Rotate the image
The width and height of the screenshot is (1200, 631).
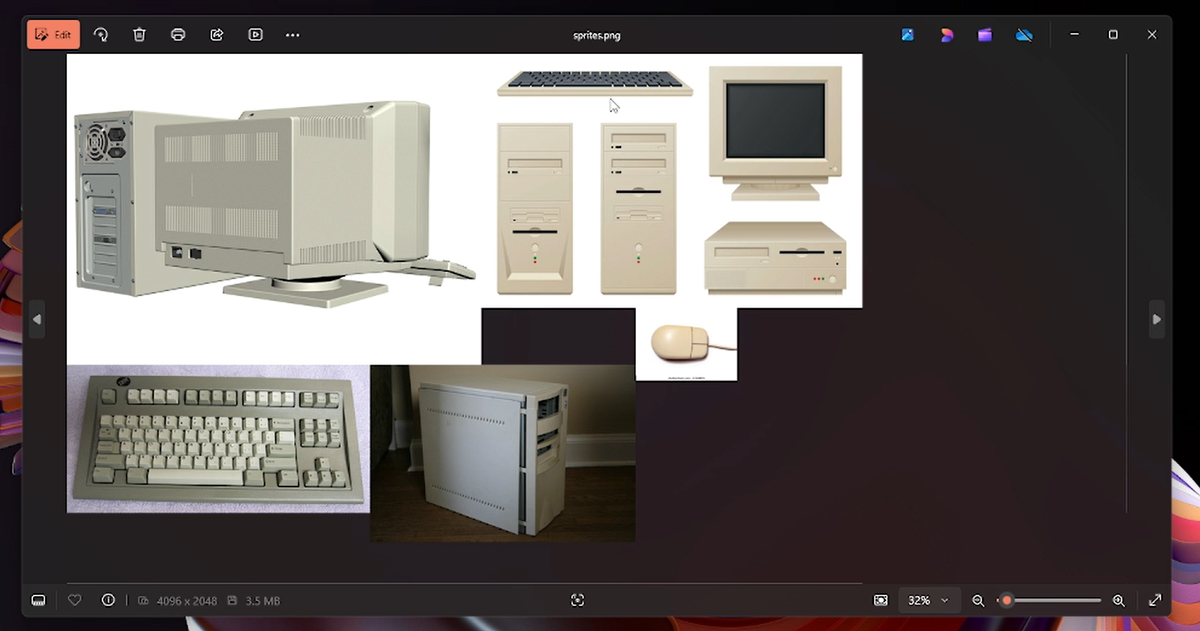(101, 34)
